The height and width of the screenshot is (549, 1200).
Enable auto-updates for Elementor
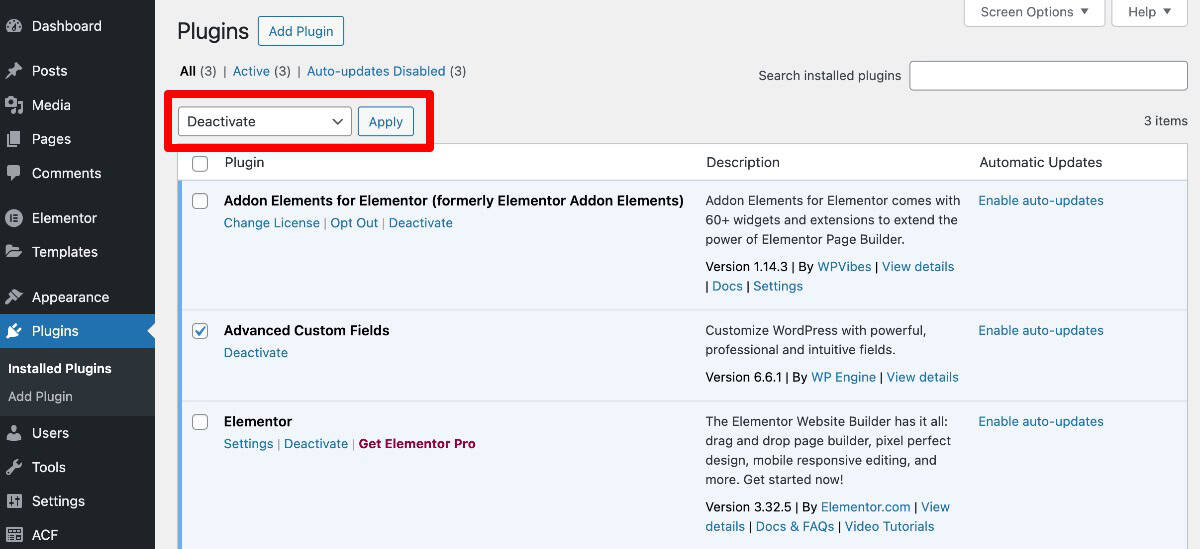[x=1041, y=422]
